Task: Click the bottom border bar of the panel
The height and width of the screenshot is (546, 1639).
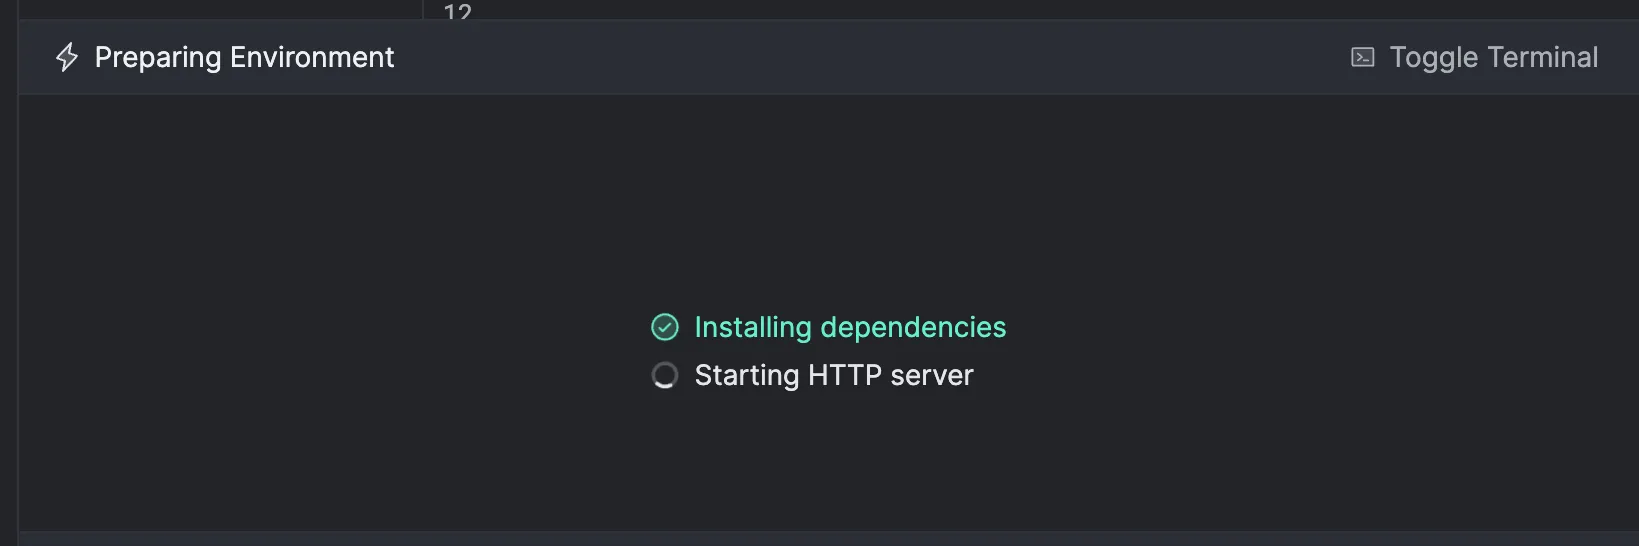Action: click(x=828, y=539)
